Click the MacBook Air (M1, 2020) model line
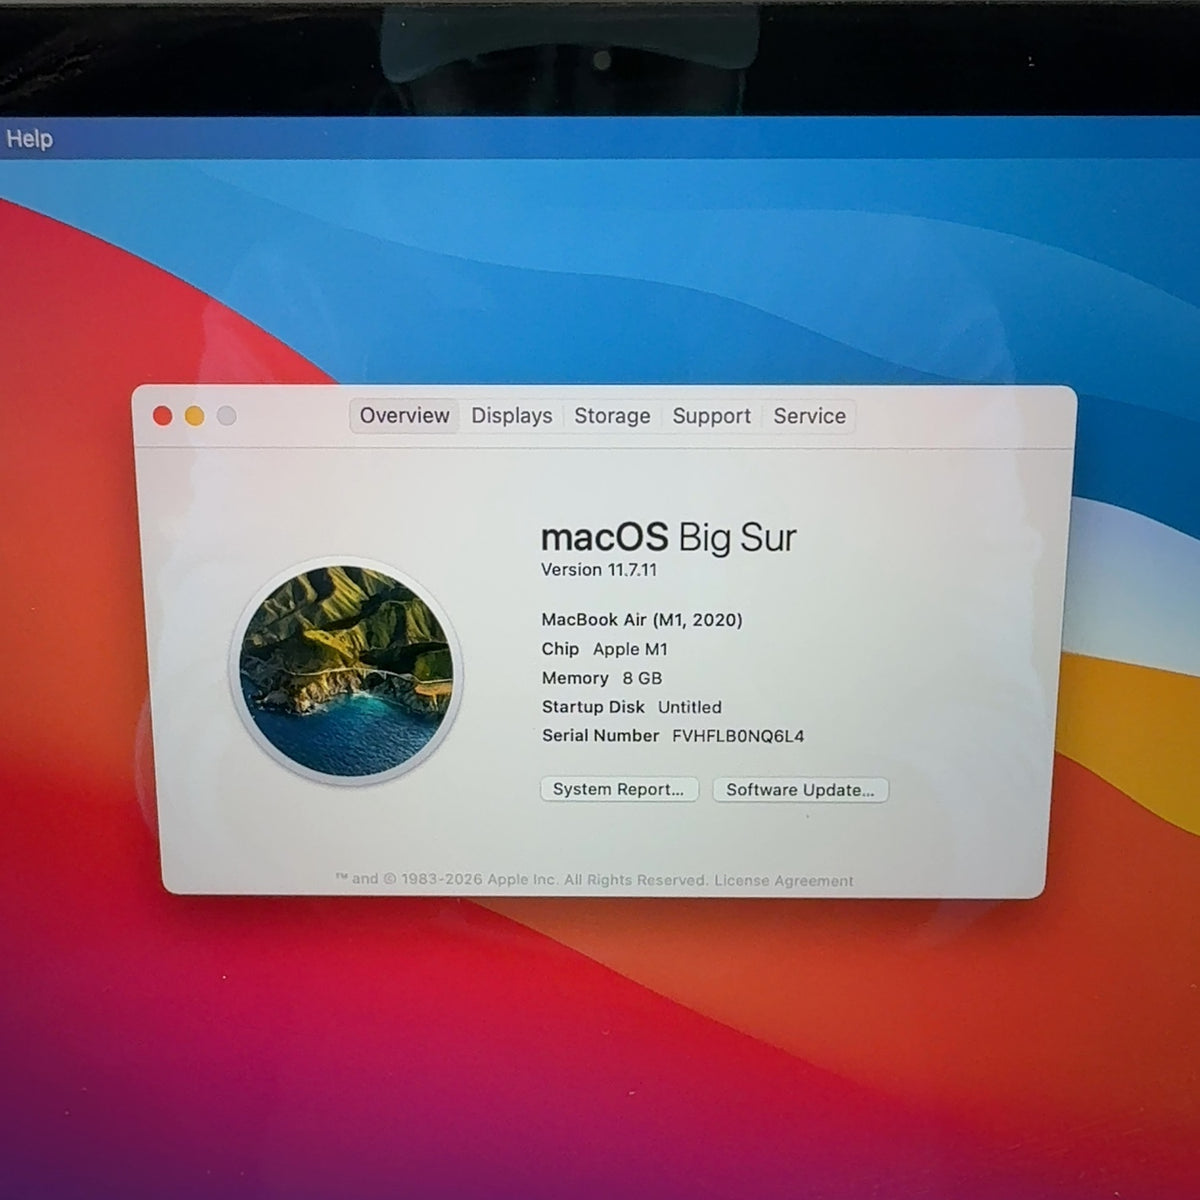 [642, 620]
